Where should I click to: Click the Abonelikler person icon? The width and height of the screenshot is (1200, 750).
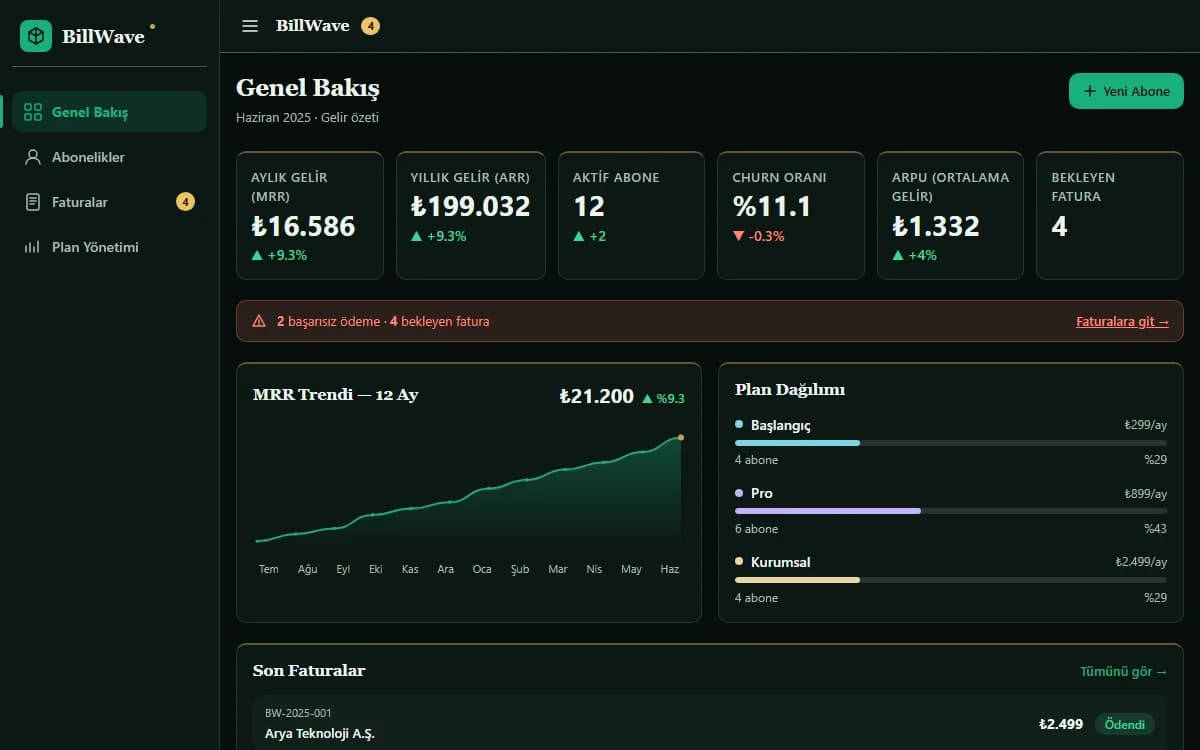(x=33, y=157)
